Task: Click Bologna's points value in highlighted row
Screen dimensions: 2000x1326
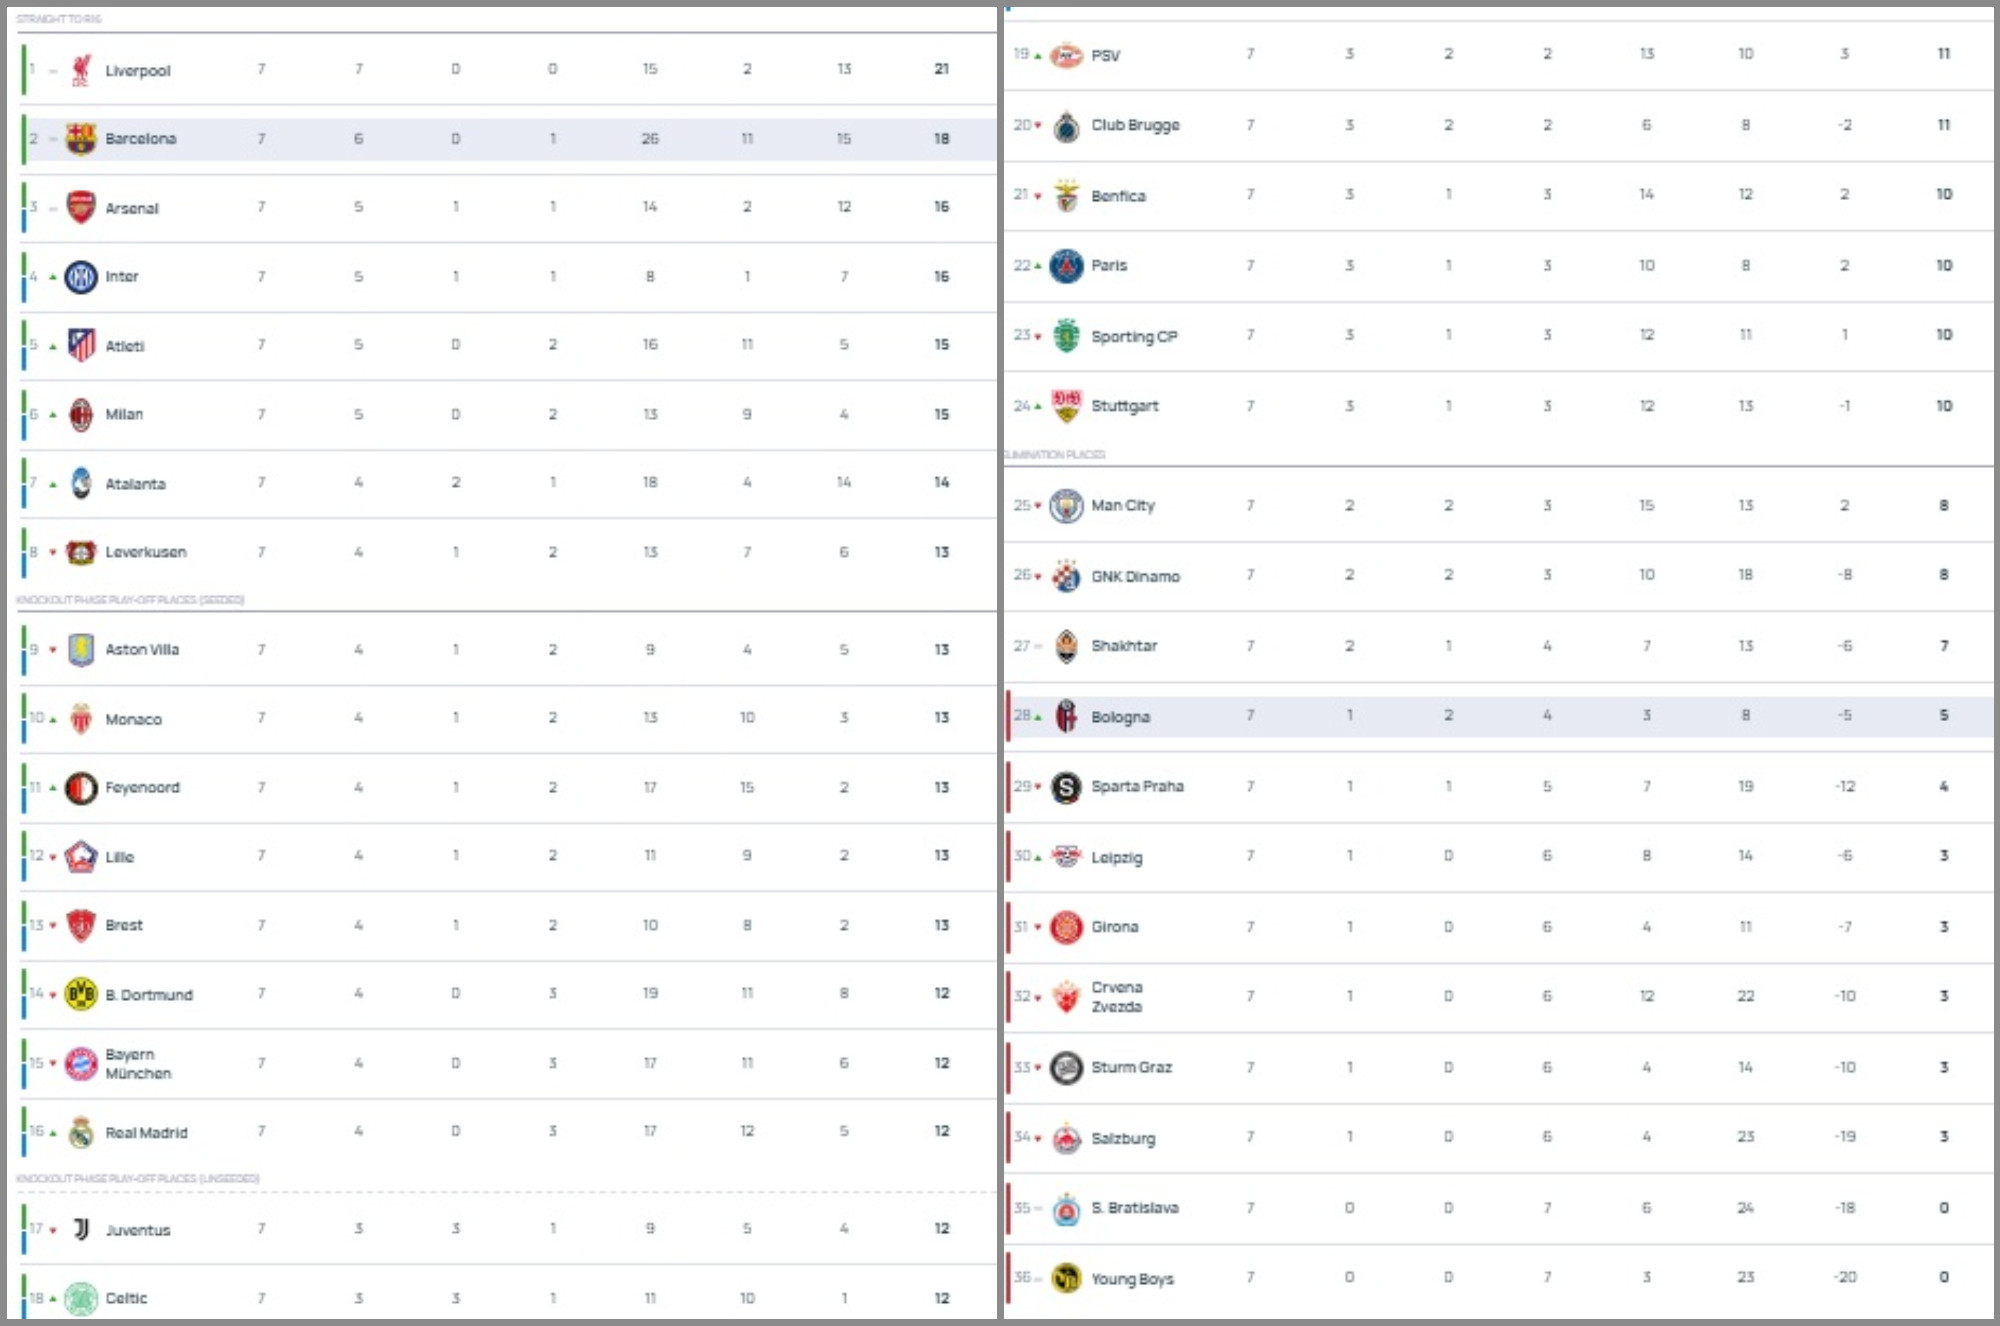Action: 1943,716
